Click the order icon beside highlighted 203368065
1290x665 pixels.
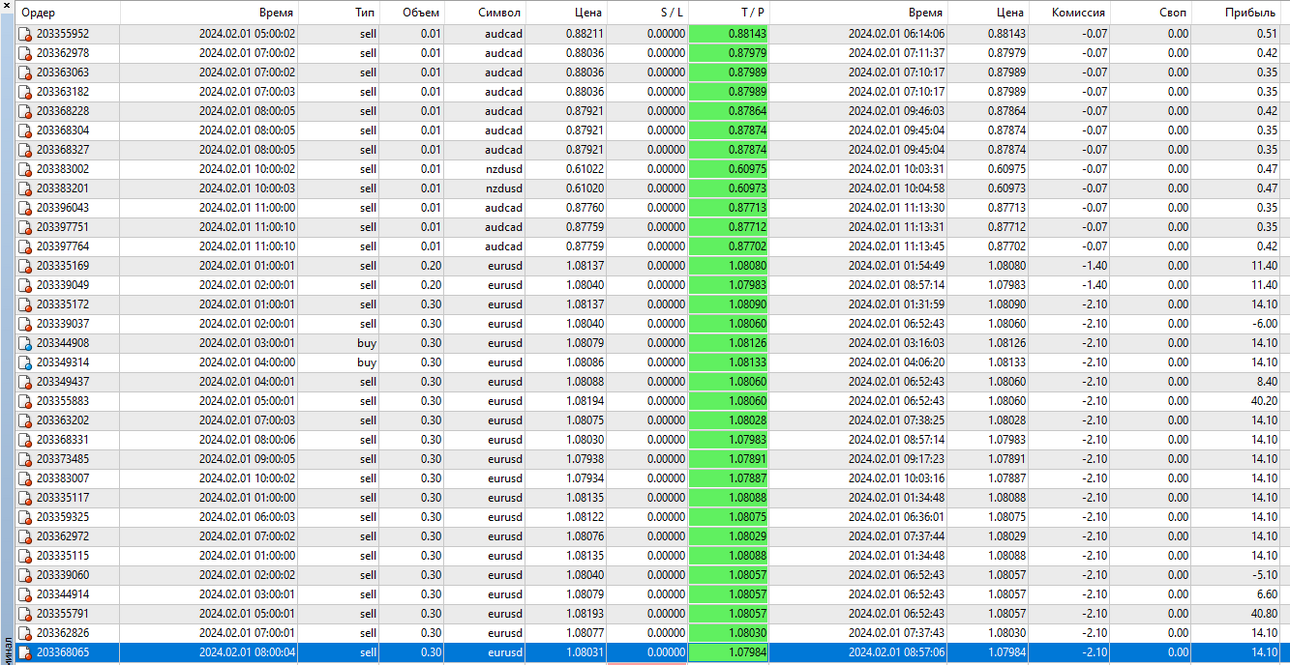(26, 652)
